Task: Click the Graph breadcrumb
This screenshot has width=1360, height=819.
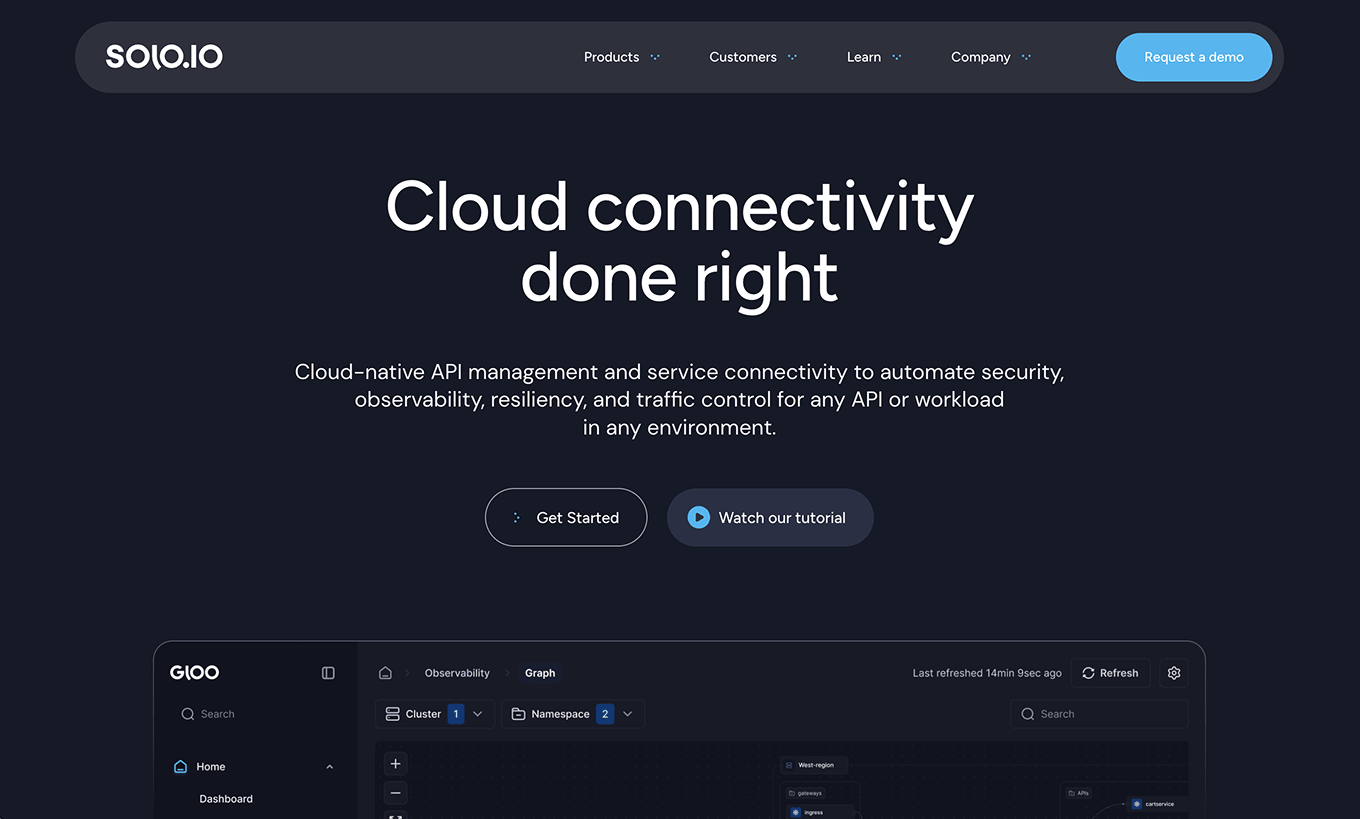Action: pyautogui.click(x=540, y=673)
